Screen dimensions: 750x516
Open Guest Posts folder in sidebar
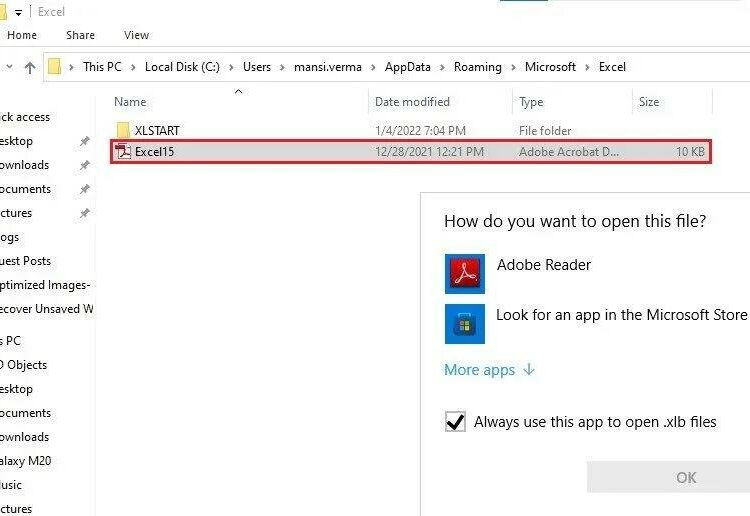[25, 261]
